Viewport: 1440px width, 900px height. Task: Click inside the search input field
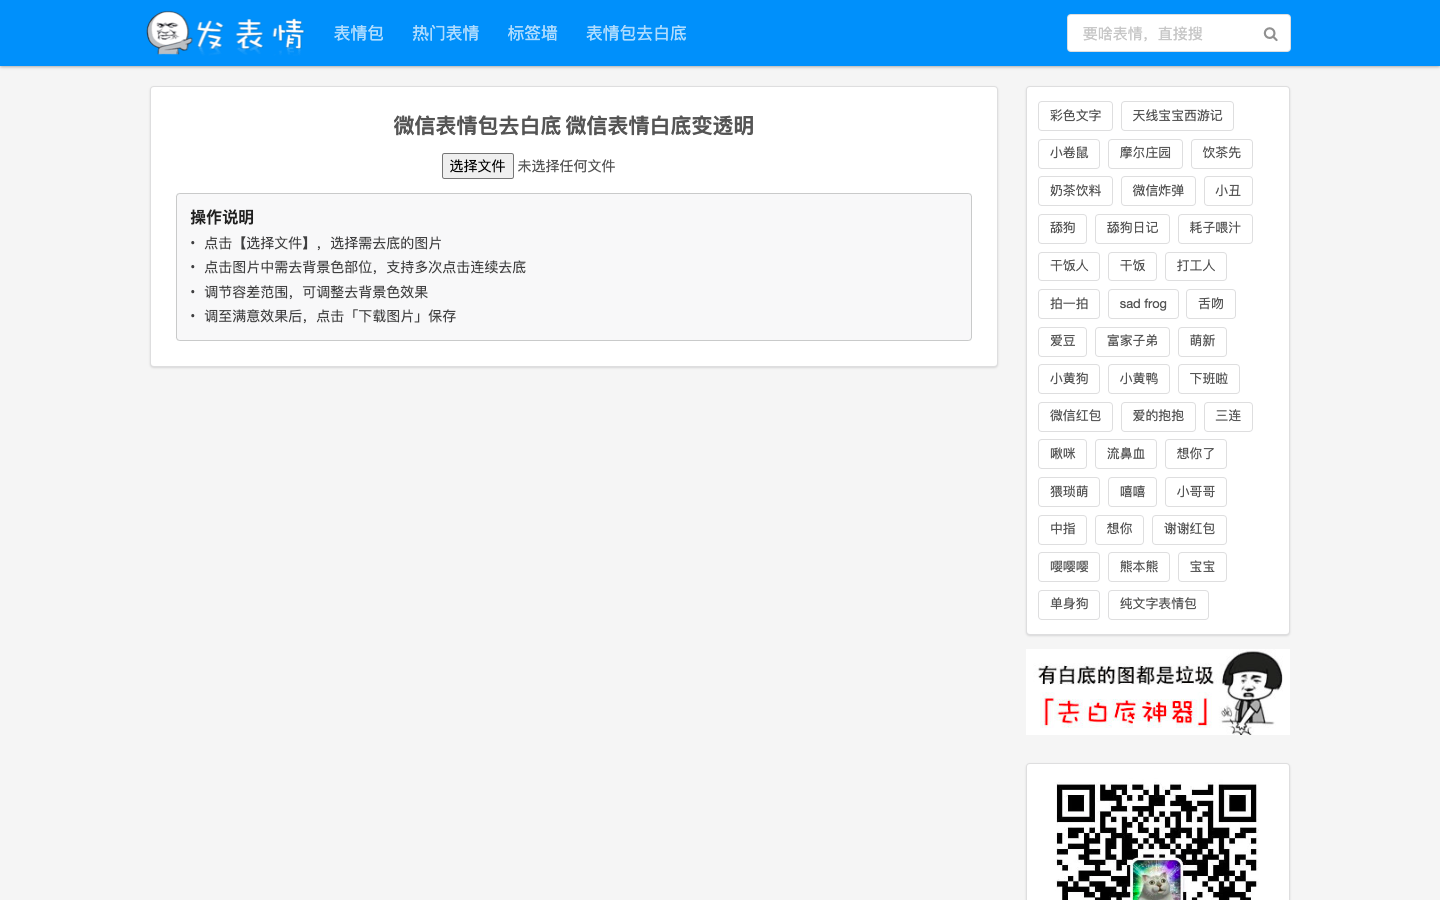tap(1160, 33)
